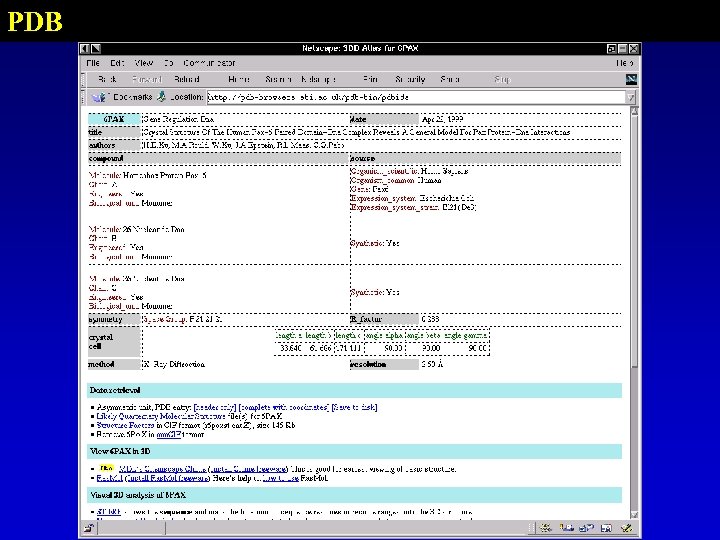Open the [header only] link
The image size is (720, 540).
(214, 407)
